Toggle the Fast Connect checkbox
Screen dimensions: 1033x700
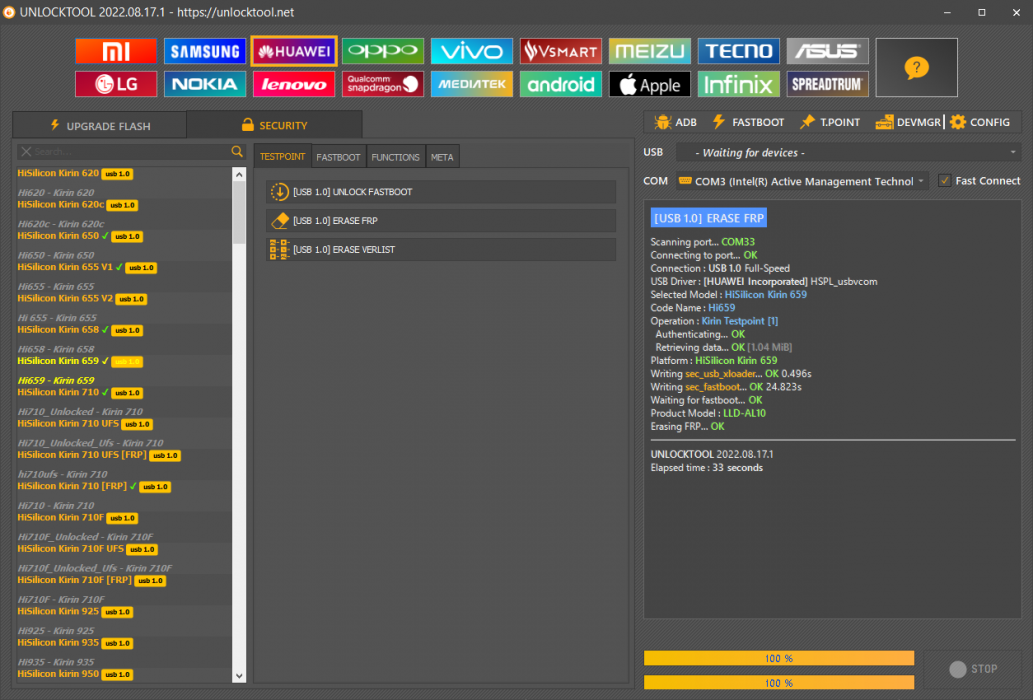(x=945, y=180)
